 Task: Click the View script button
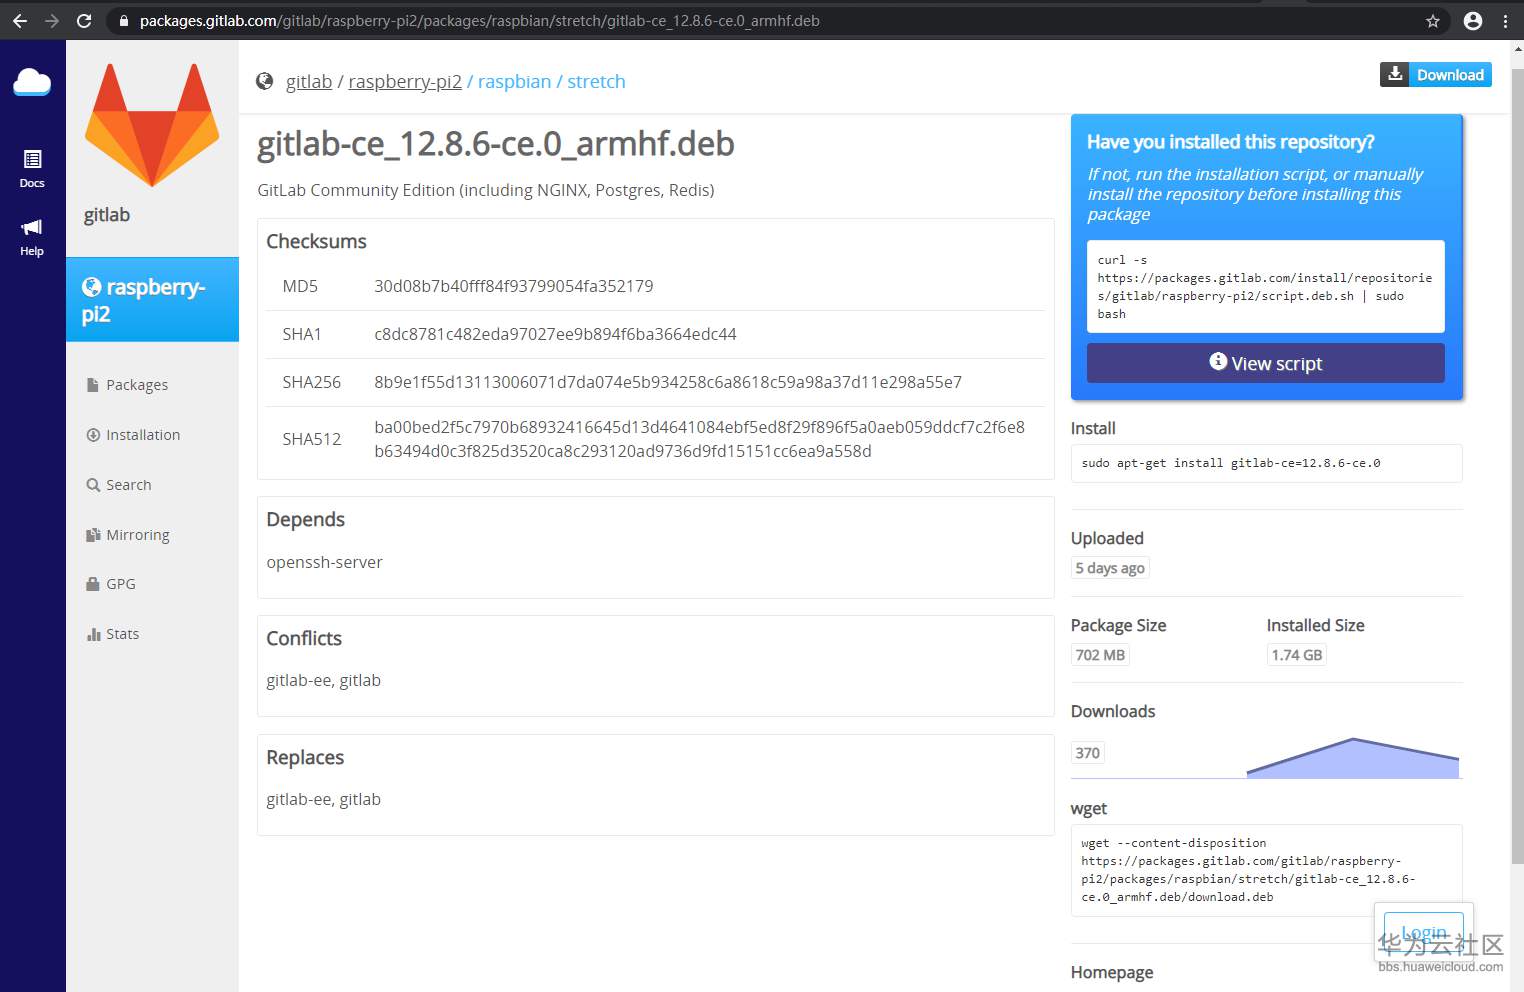pyautogui.click(x=1266, y=363)
